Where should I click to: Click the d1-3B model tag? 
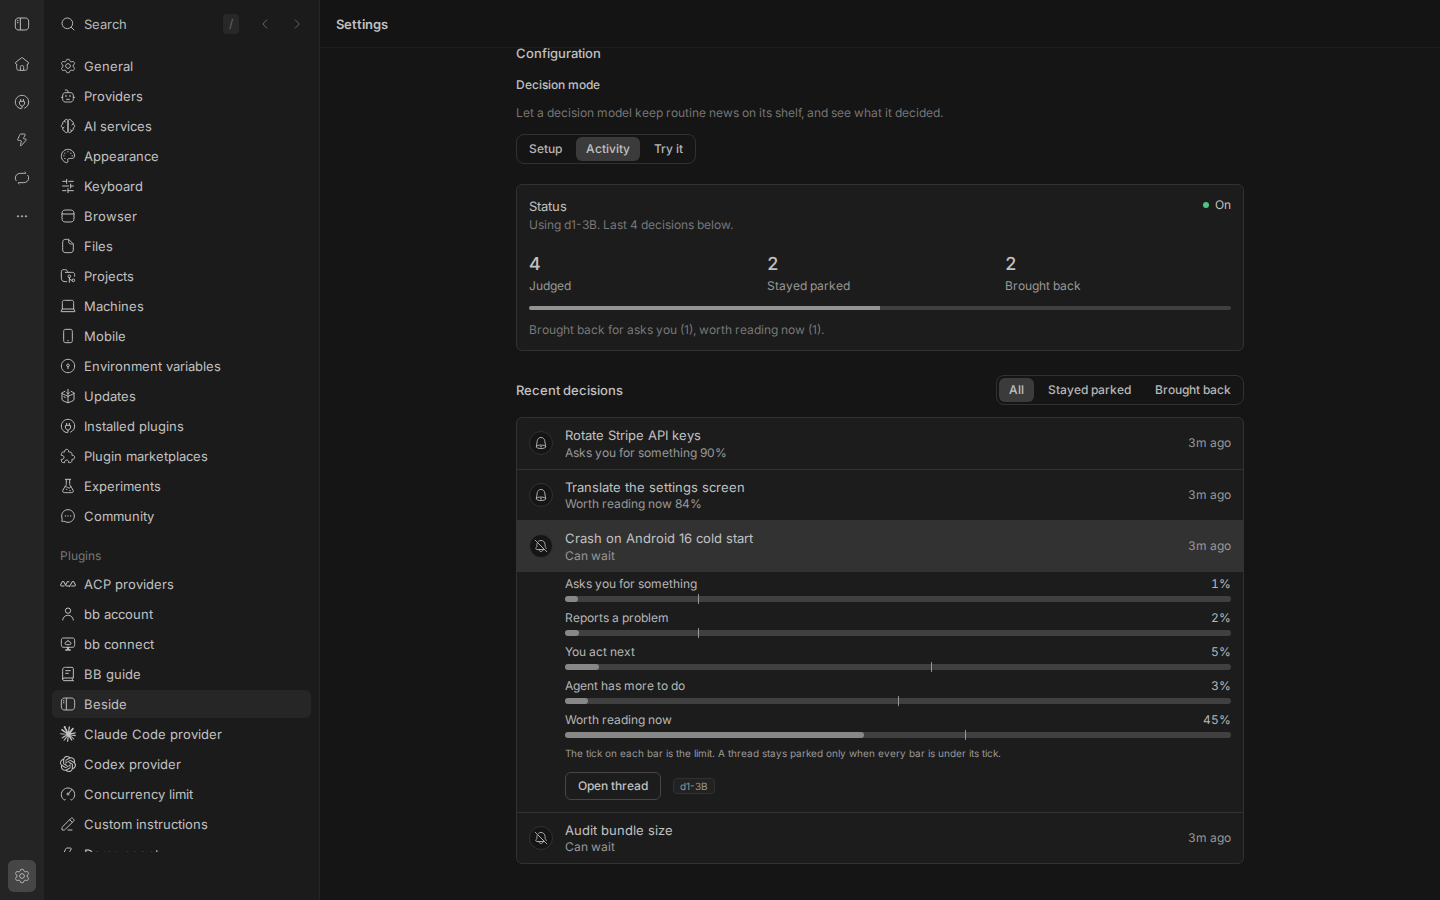694,786
